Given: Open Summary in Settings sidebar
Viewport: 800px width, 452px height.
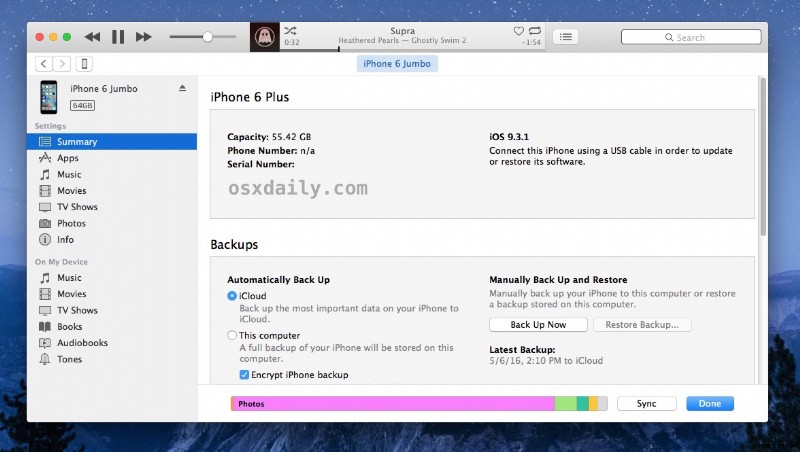Looking at the screenshot, I should (112, 141).
